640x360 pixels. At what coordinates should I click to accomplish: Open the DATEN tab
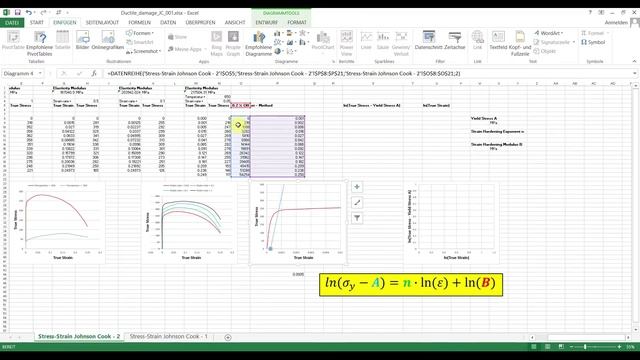pyautogui.click(x=168, y=22)
